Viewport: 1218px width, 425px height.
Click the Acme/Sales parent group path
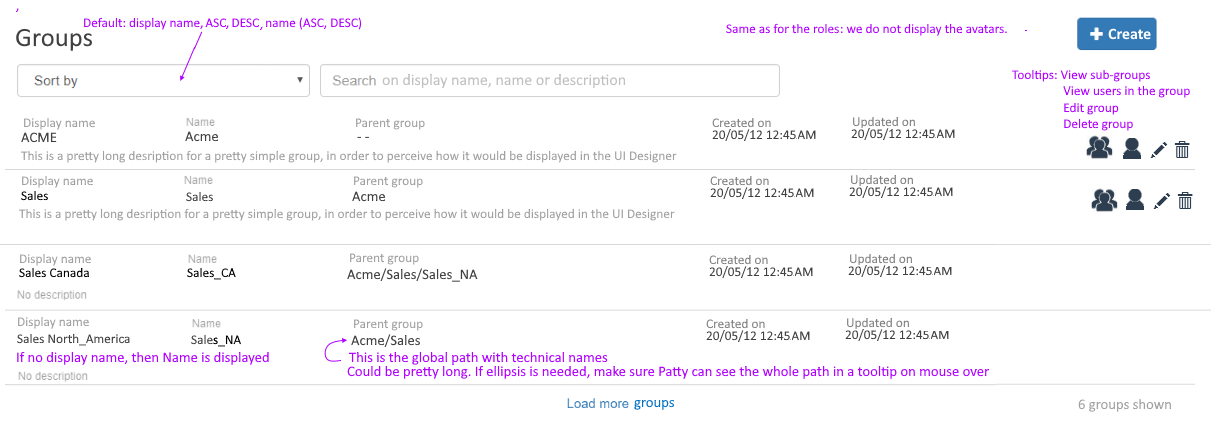click(x=386, y=340)
